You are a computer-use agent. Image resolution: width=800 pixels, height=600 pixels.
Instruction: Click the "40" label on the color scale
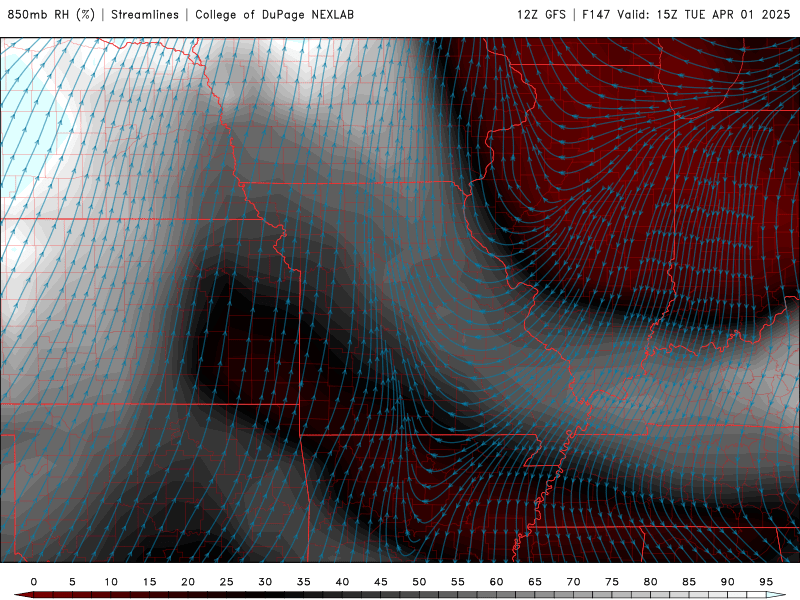point(342,582)
